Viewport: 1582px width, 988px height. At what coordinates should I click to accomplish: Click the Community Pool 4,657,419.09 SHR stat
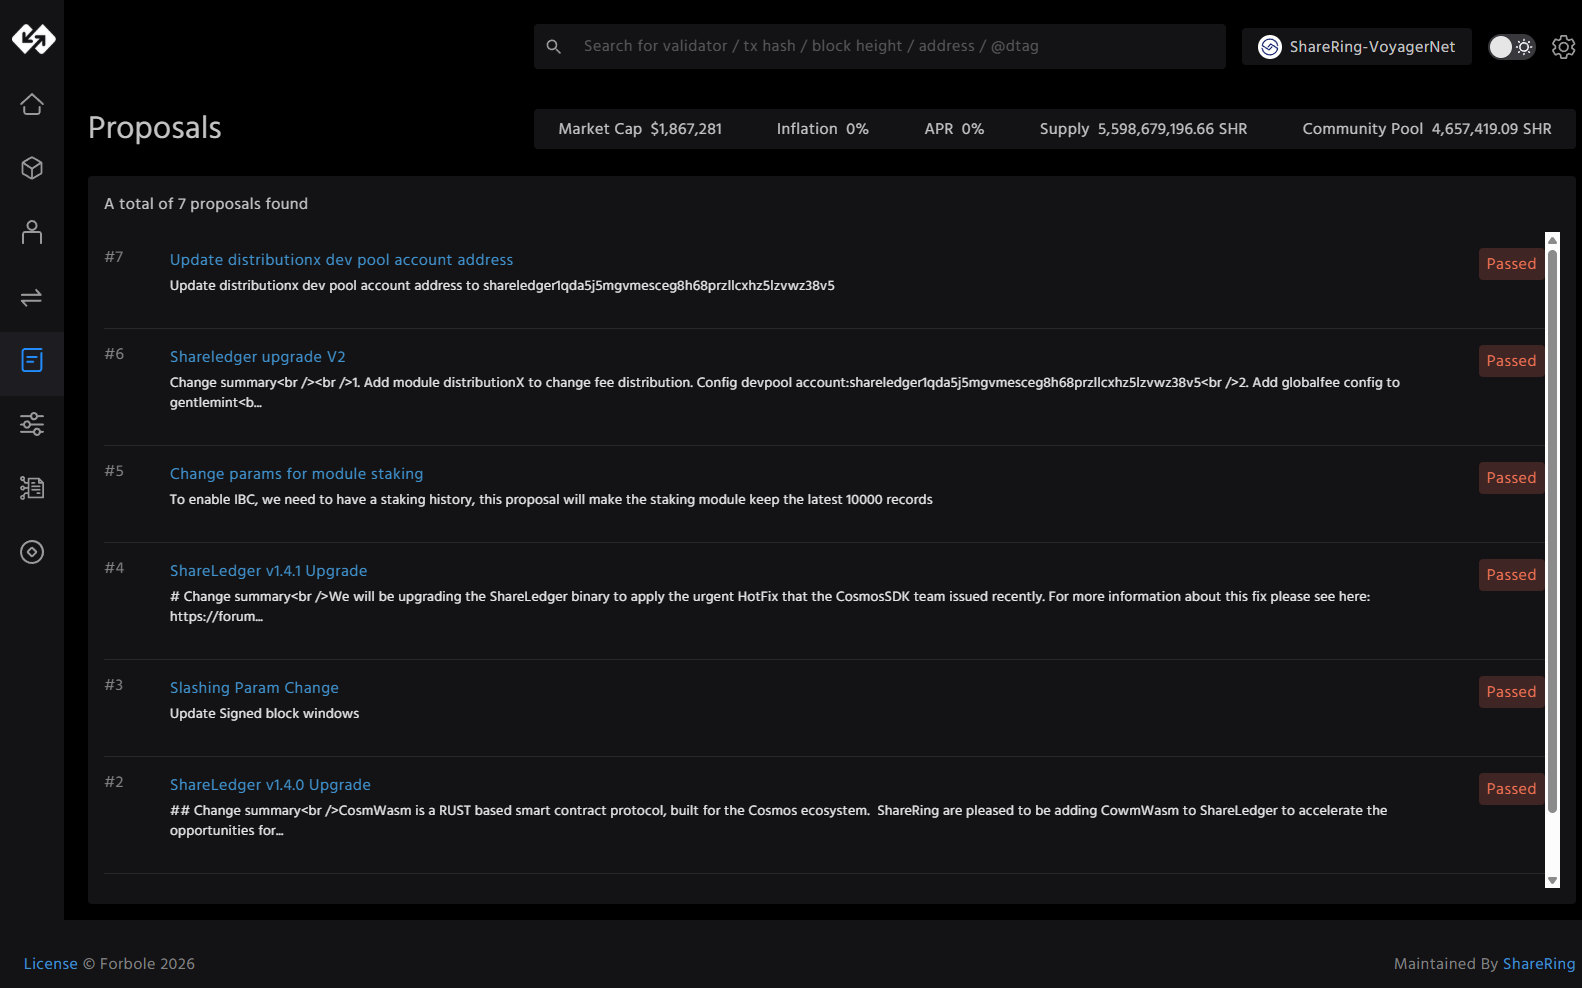1427,129
